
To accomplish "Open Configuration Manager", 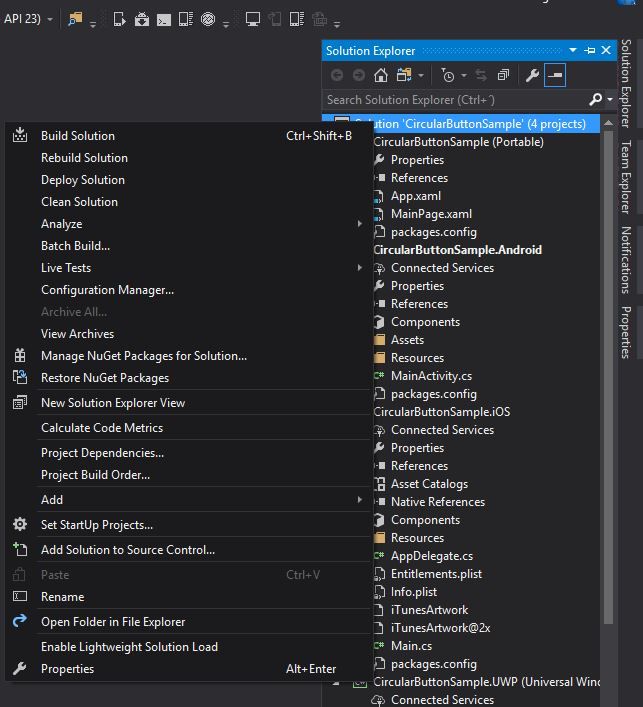I will tap(188, 290).
